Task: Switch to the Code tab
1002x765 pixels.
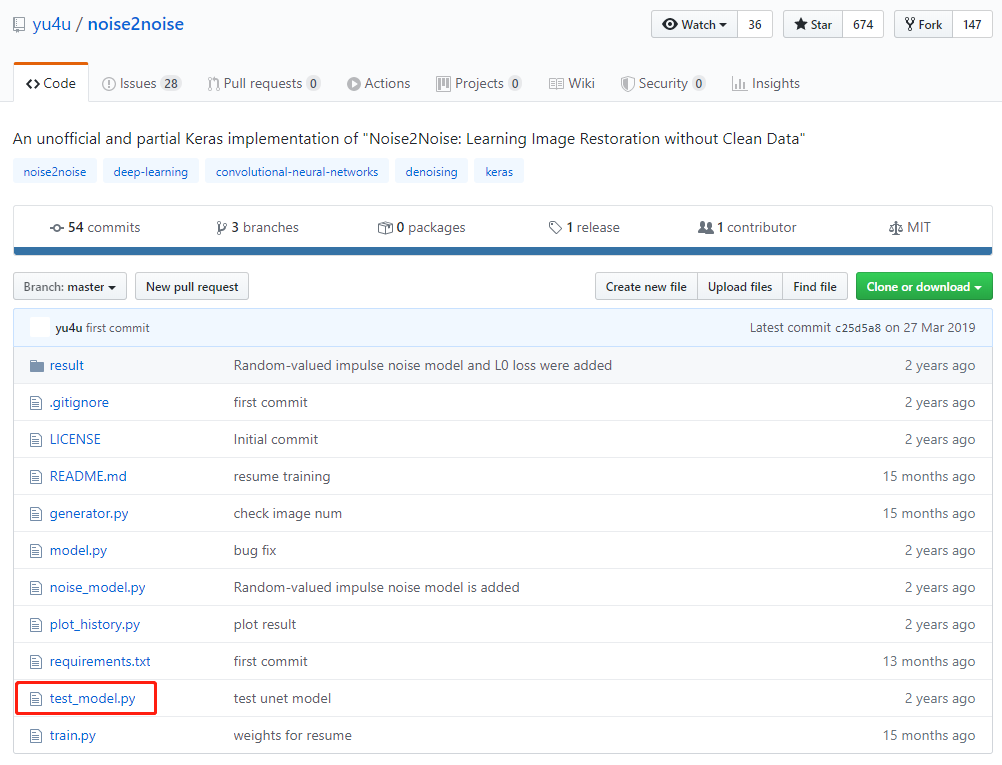Action: point(51,84)
